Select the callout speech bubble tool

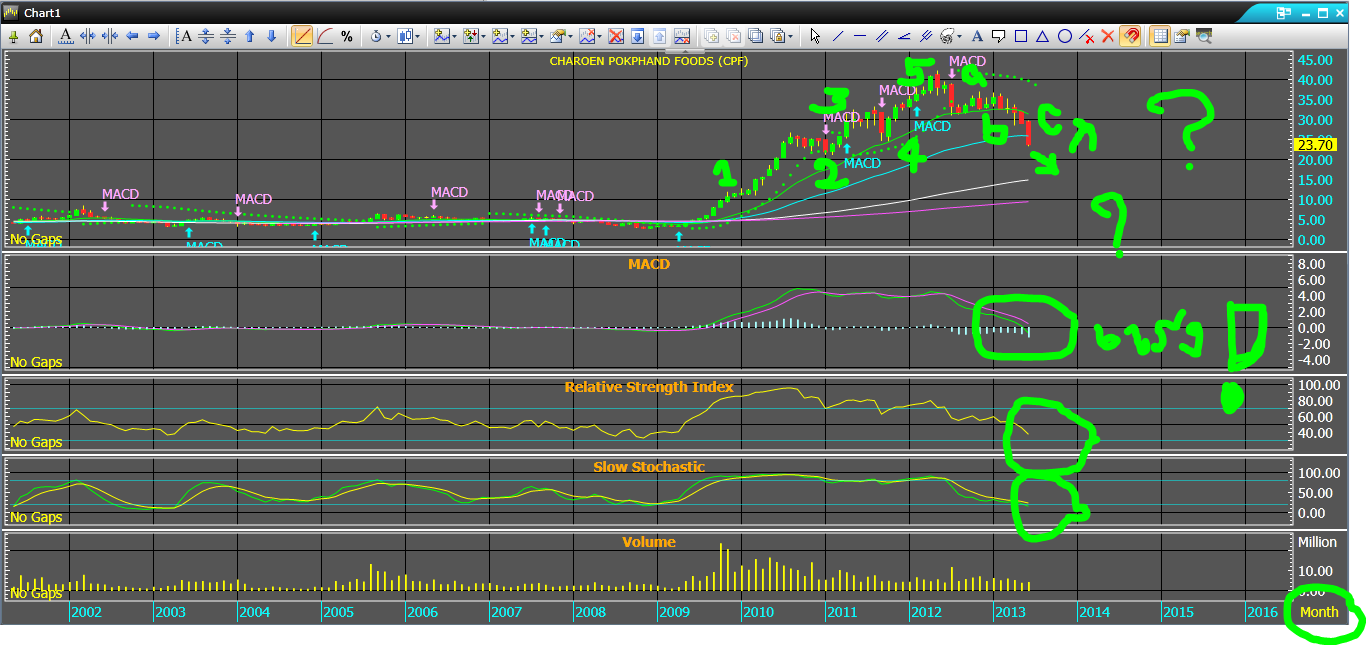pyautogui.click(x=998, y=36)
